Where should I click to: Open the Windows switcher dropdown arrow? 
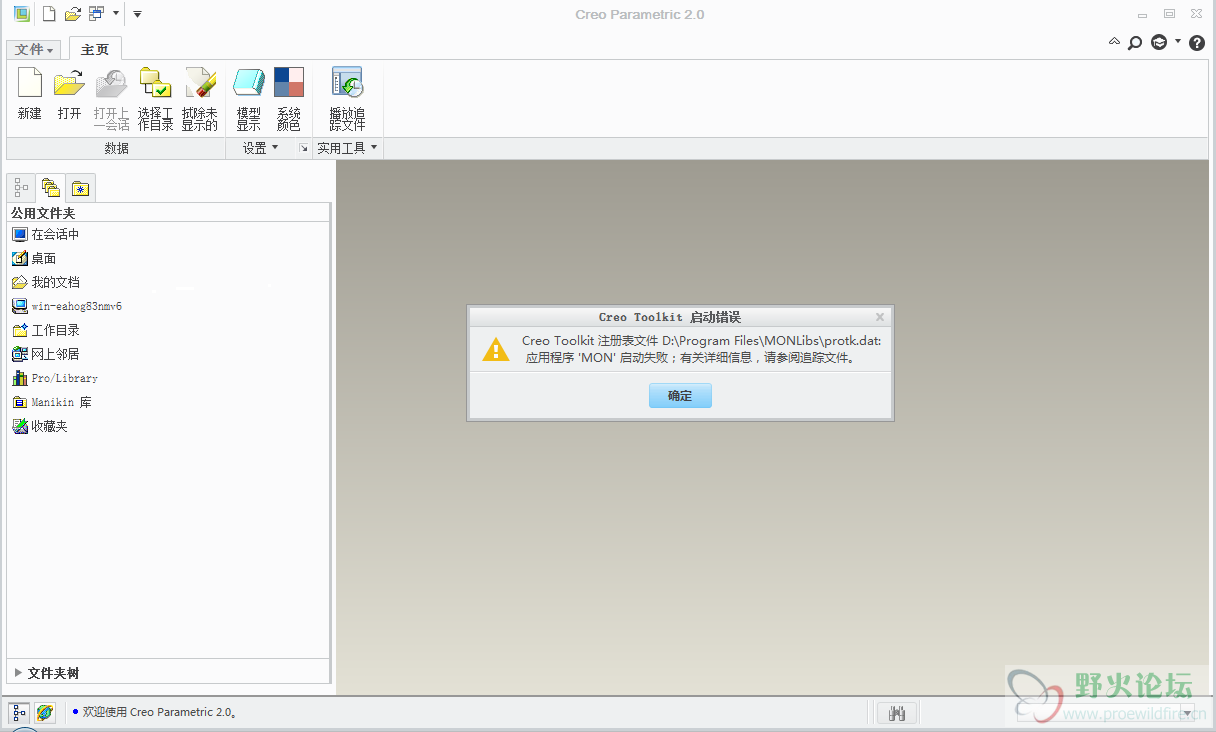point(116,14)
